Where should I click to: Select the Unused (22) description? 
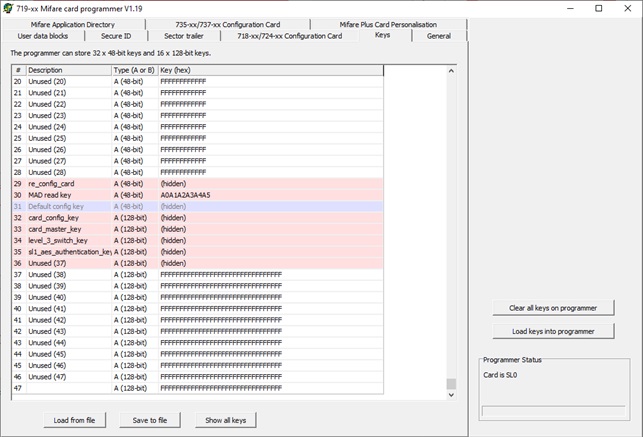[x=47, y=104]
